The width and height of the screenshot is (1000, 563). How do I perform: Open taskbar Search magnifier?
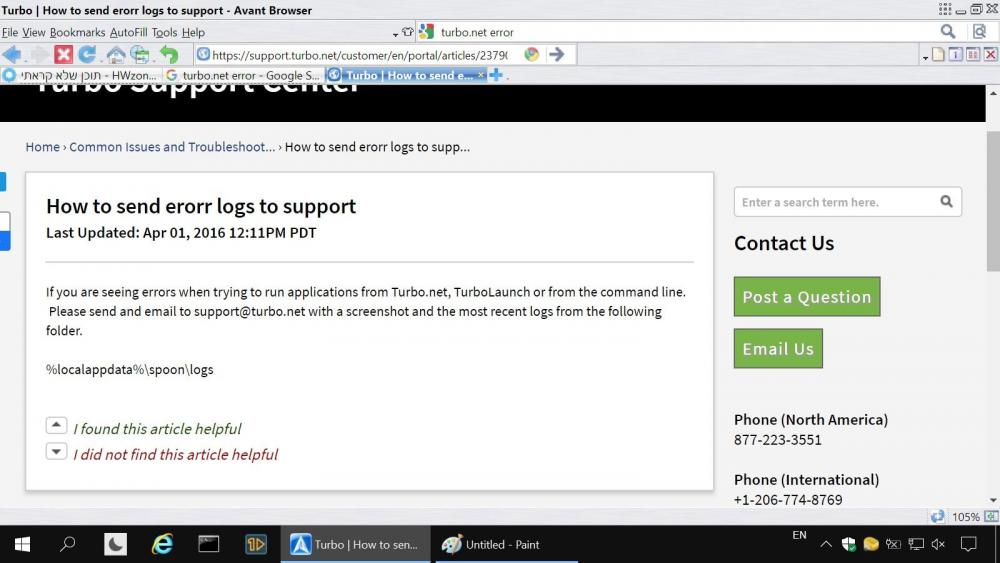pyautogui.click(x=67, y=545)
